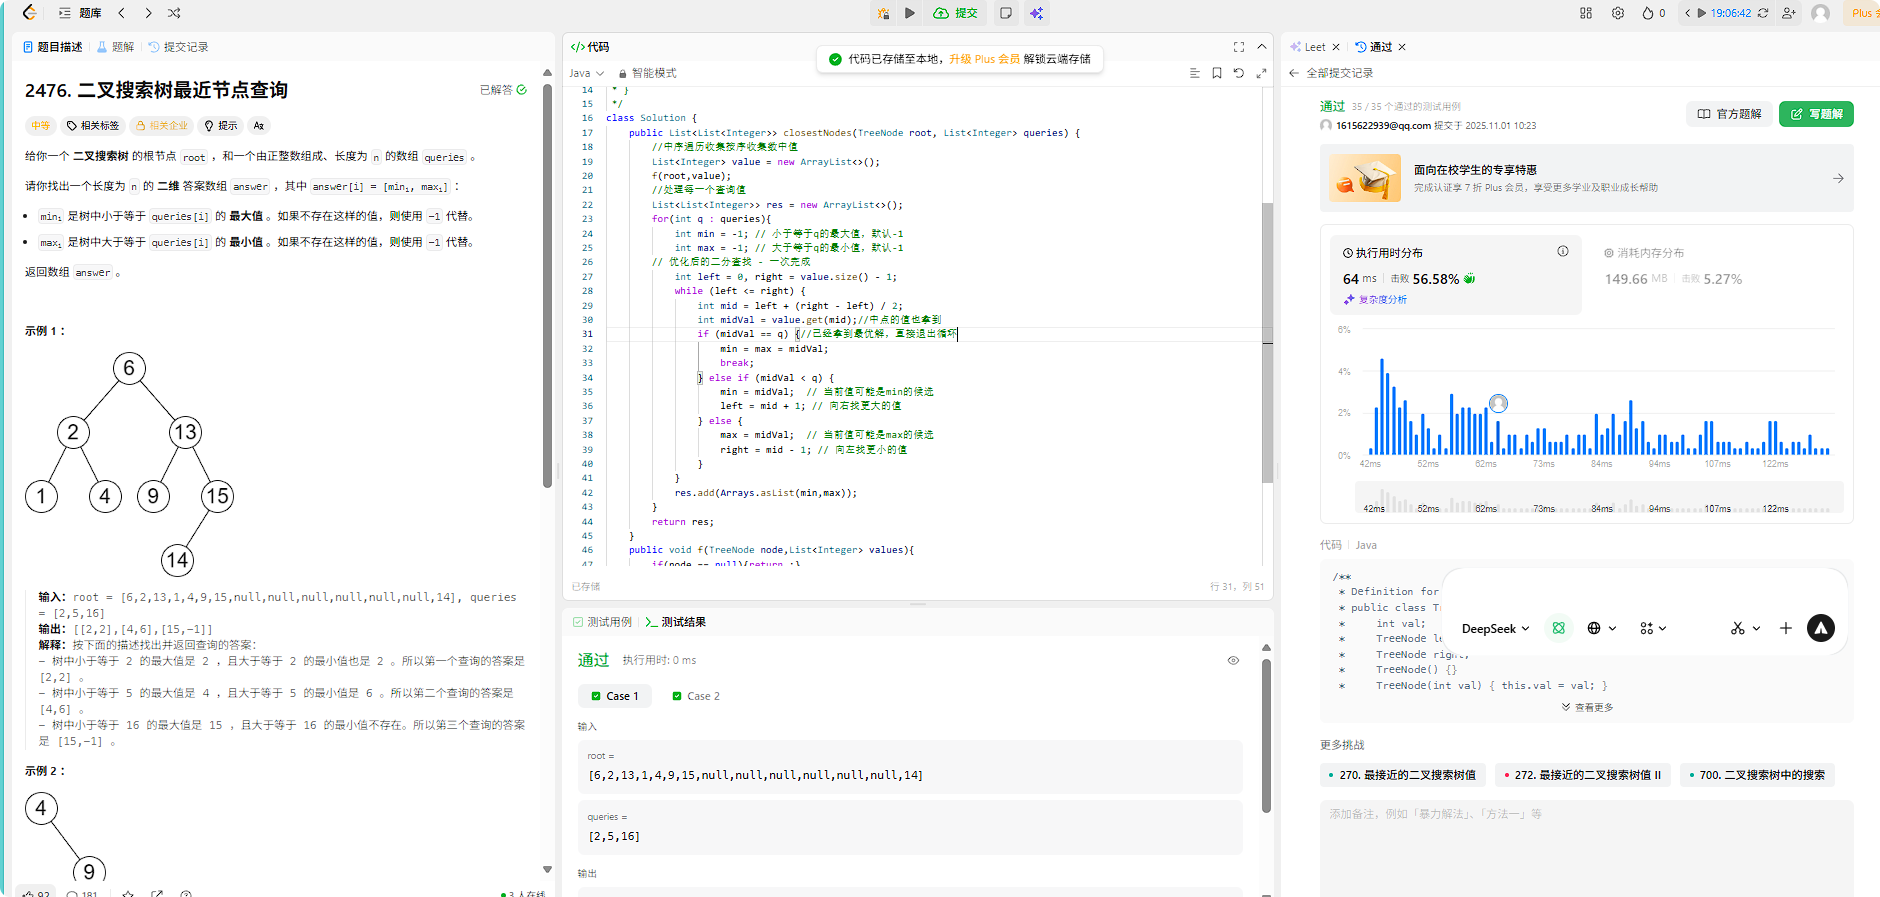Switch to 提交记录 submissions tab
Screen dimensions: 1880x897
point(178,47)
